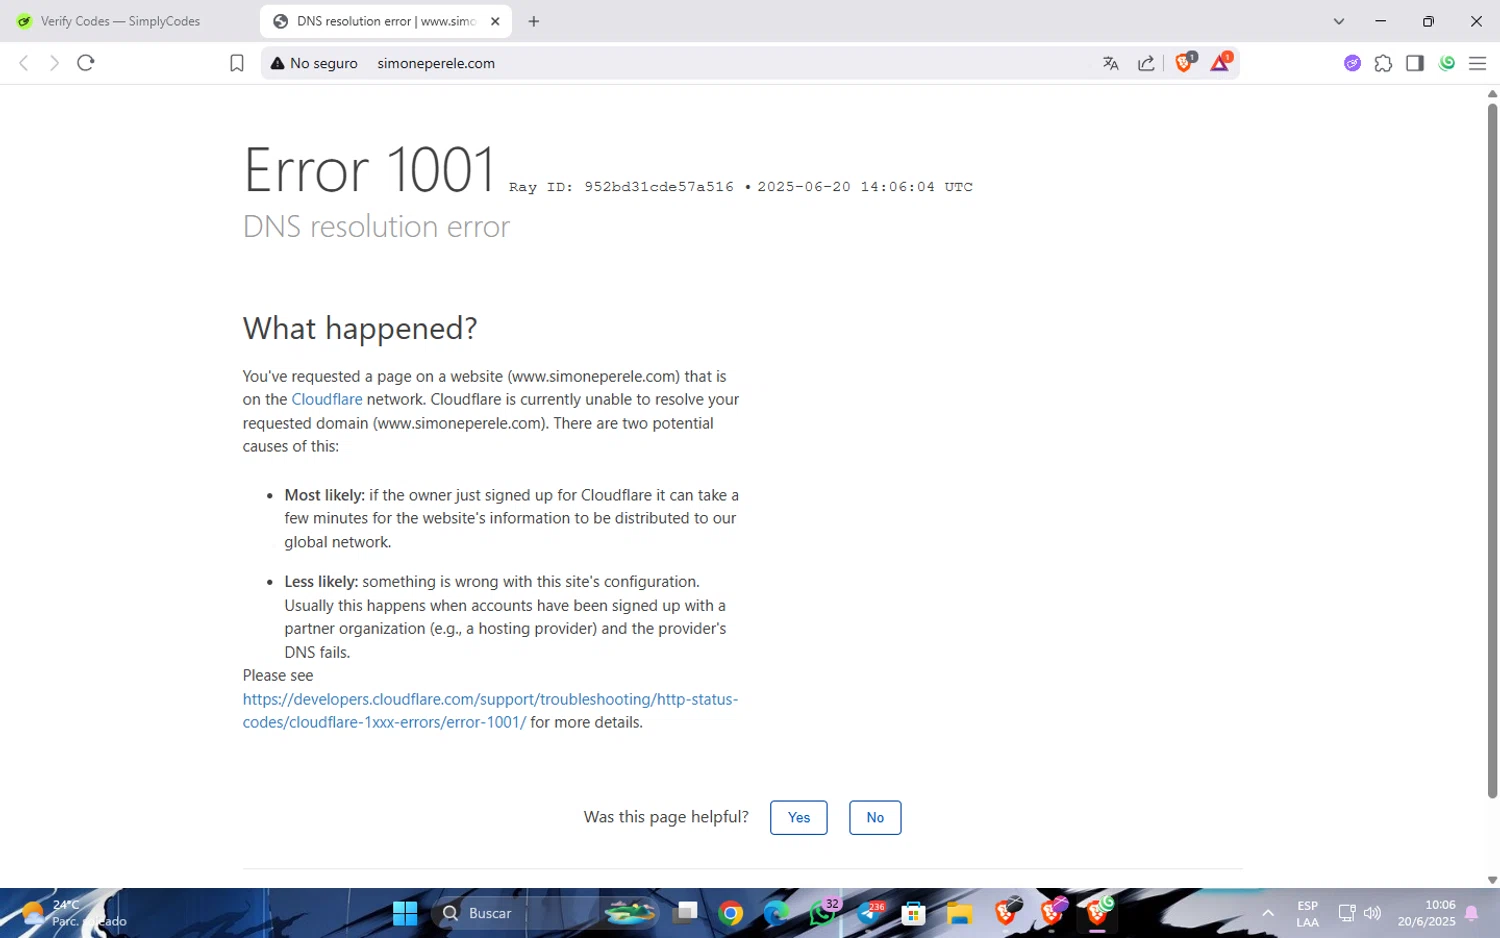Click the 'No seguro' security warning indicator
The width and height of the screenshot is (1500, 938).
click(314, 63)
